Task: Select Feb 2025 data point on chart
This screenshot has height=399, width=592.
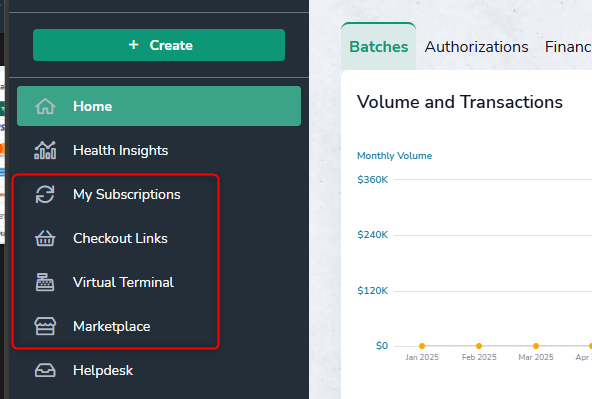Action: click(x=479, y=346)
